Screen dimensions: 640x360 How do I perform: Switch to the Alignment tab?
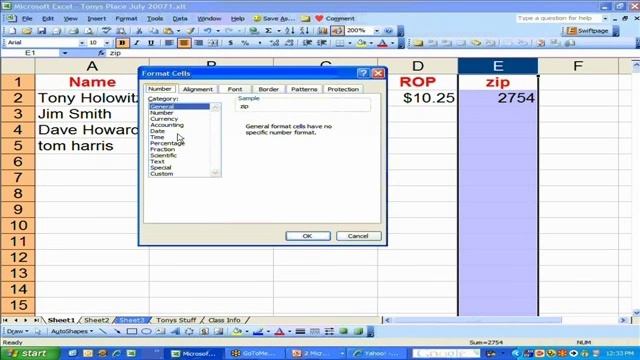(198, 89)
